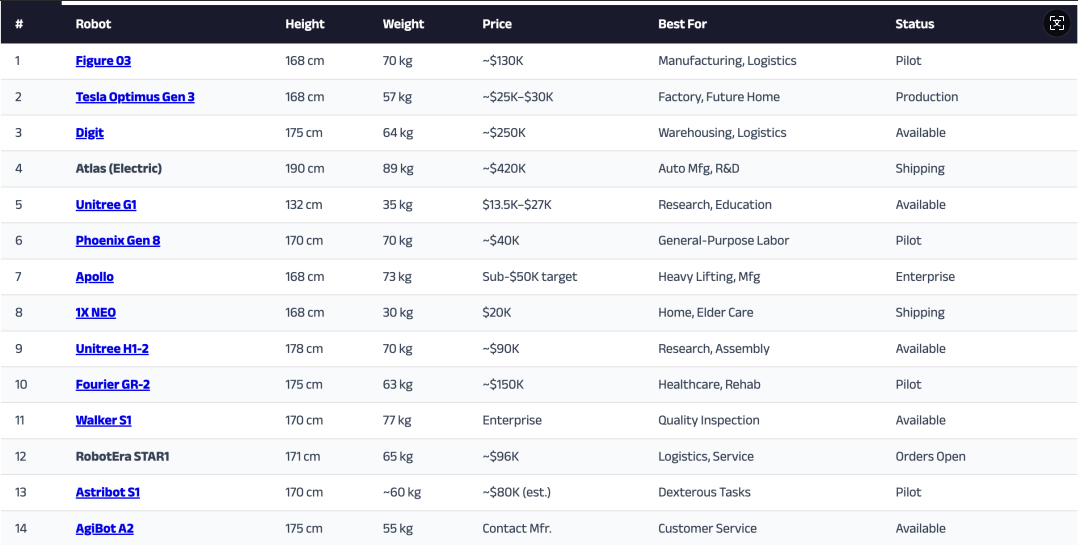Select the Best For column header

pyautogui.click(x=682, y=24)
